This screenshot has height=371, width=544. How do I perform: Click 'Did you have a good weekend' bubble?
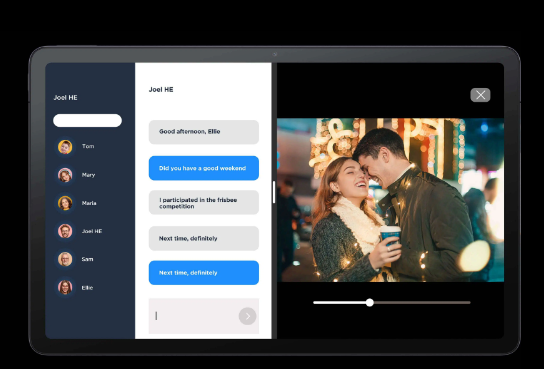point(204,168)
